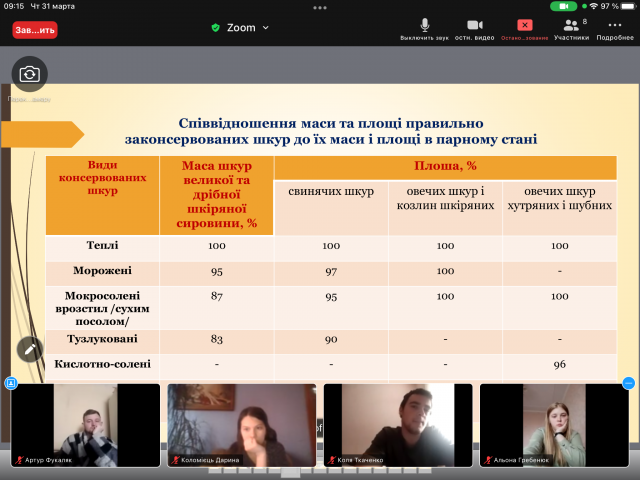Image resolution: width=640 pixels, height=480 pixels.
Task: Stop screen sharing with red button
Action: pyautogui.click(x=524, y=28)
